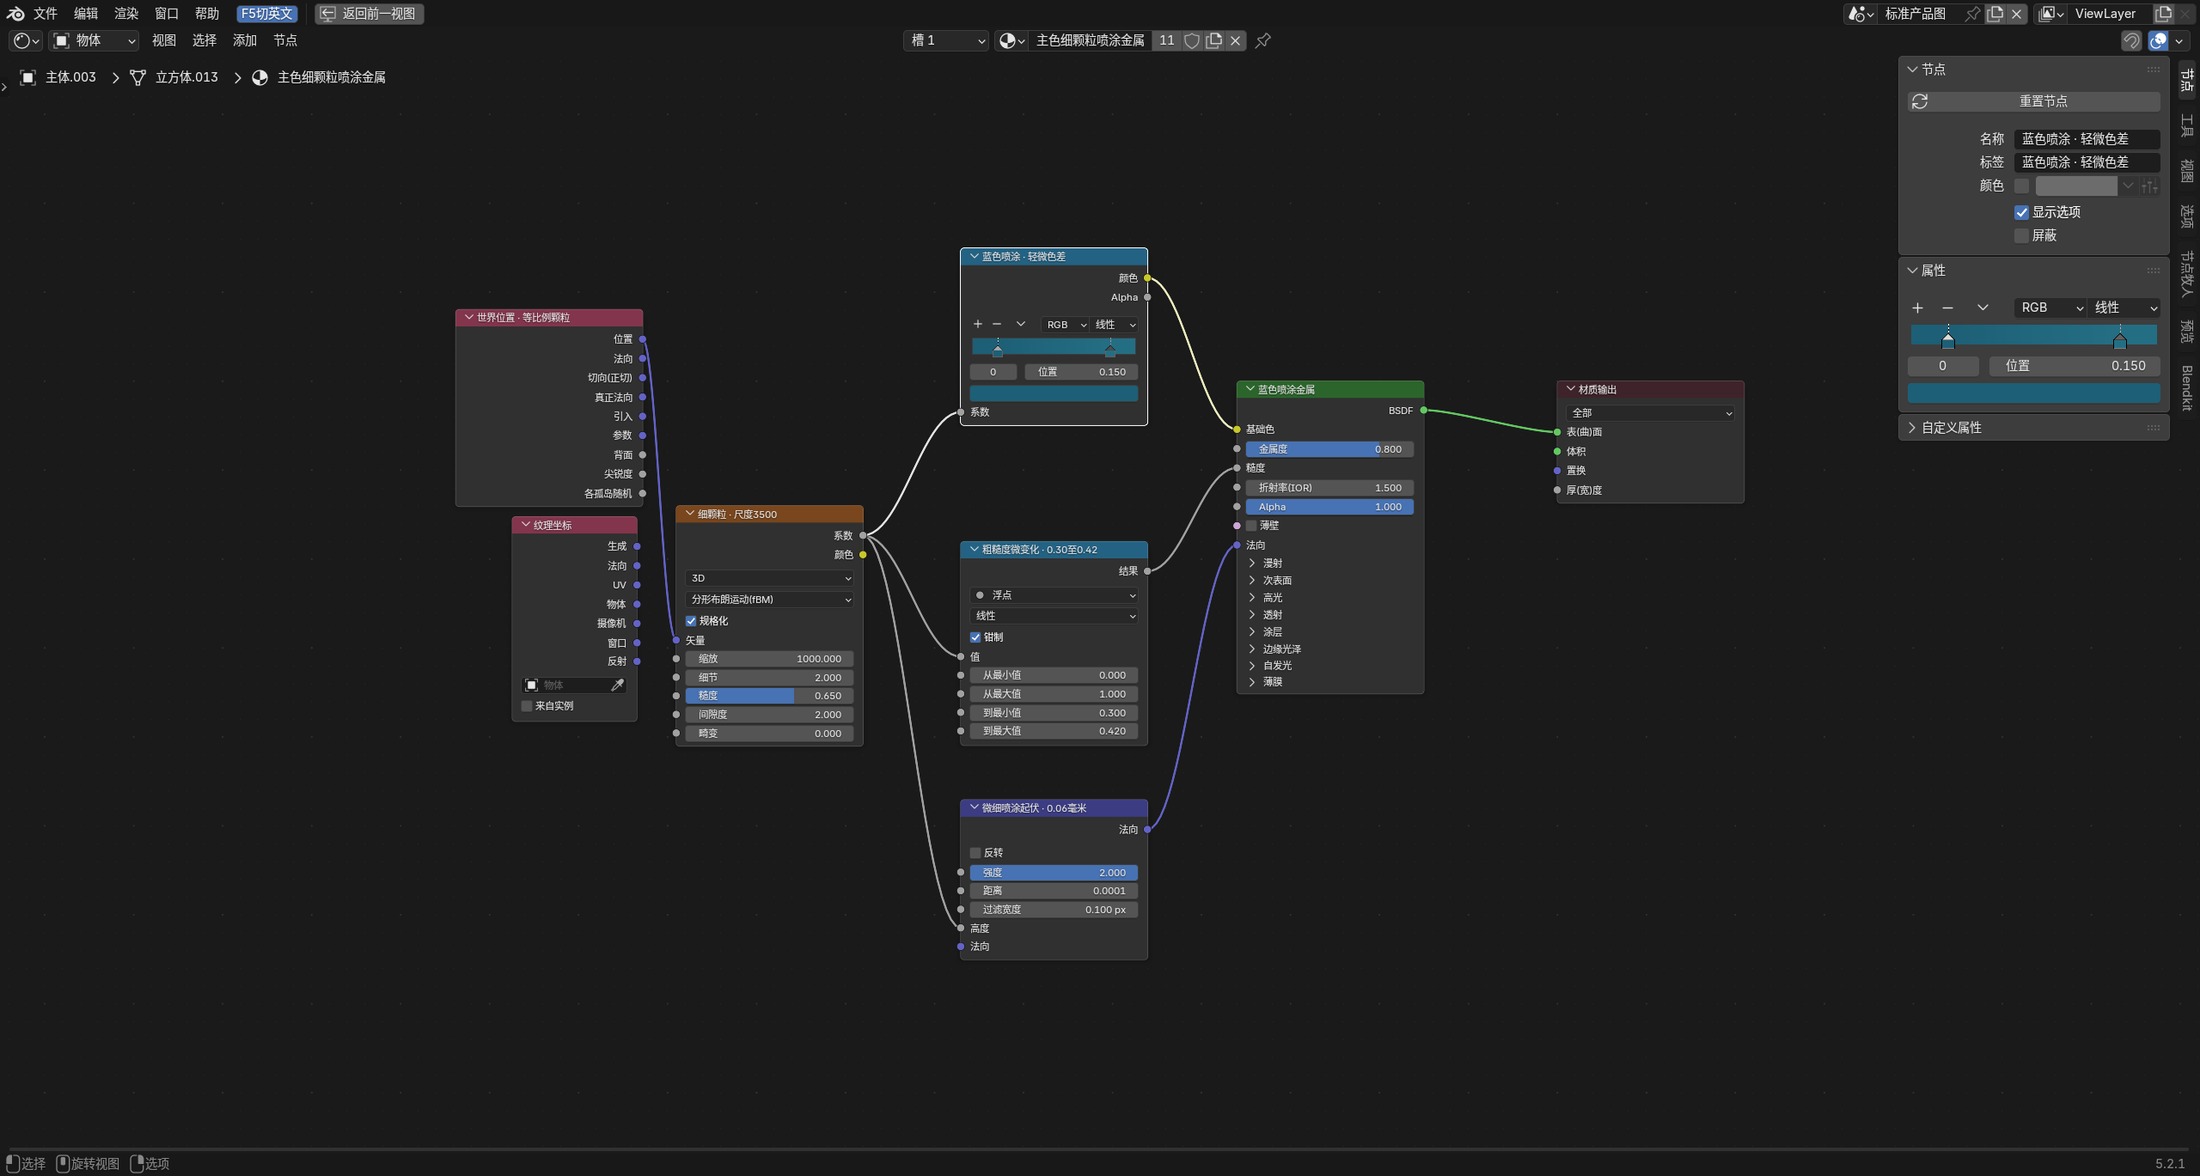The image size is (2200, 1176).
Task: Open the 全部 target dropdown in 材质输出
Action: [x=1650, y=412]
